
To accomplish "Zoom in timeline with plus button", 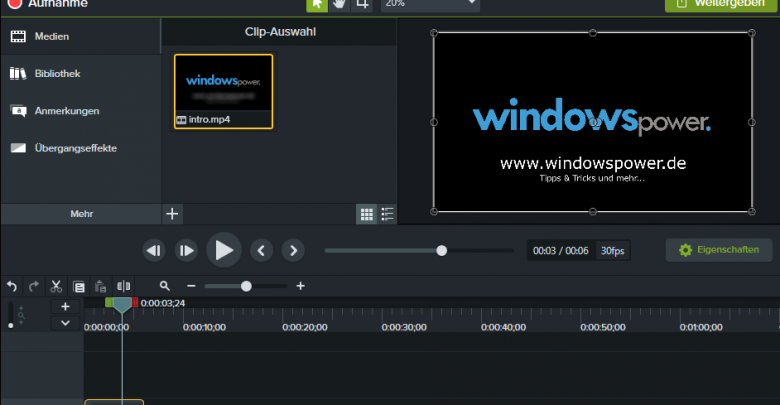I will (300, 286).
